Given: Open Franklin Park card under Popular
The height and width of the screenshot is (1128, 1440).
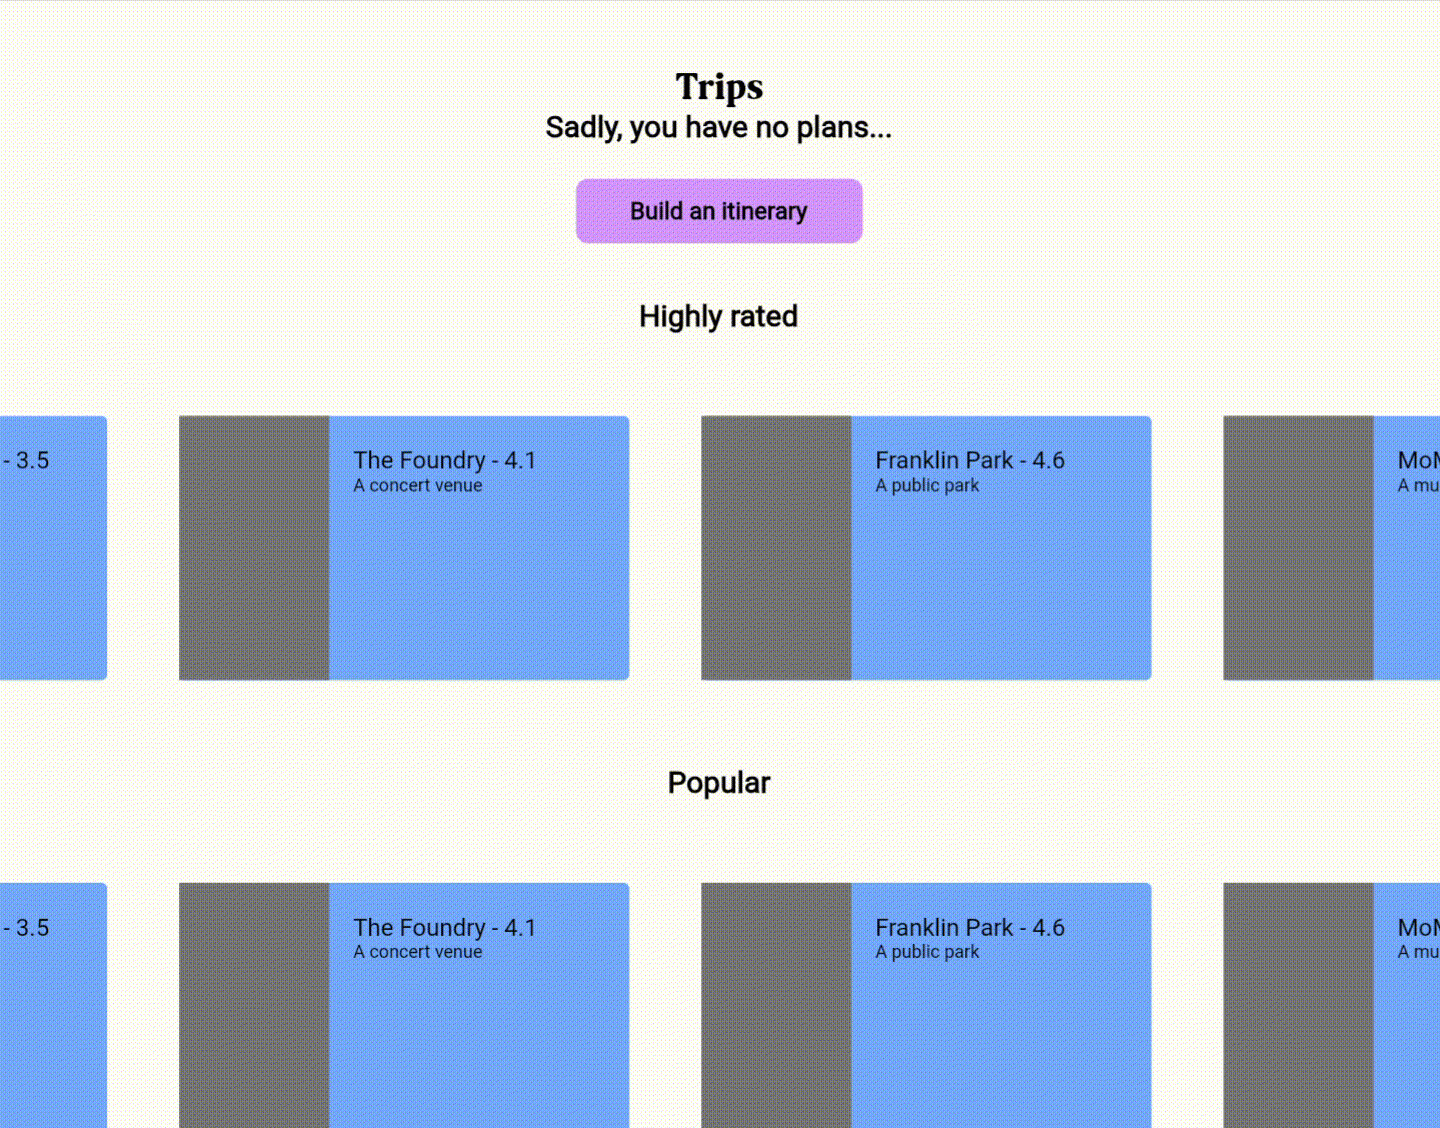Looking at the screenshot, I should pyautogui.click(x=926, y=1005).
